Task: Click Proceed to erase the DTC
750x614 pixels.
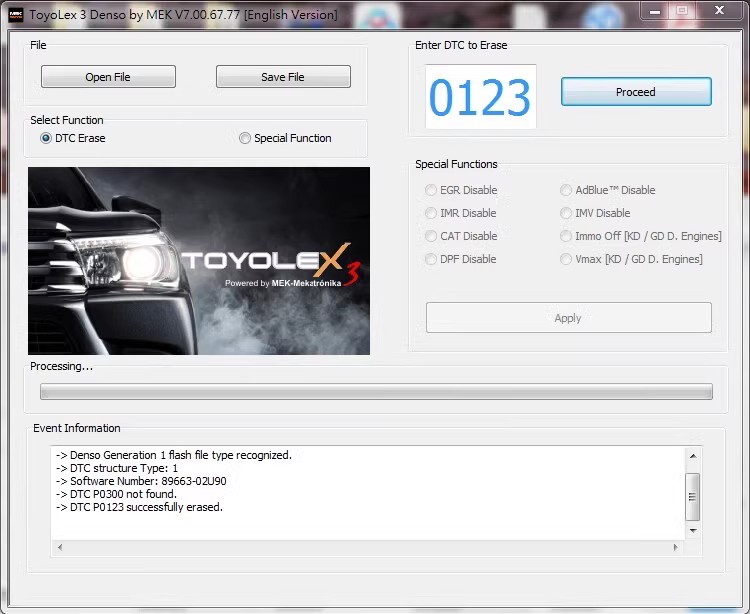Action: [636, 91]
